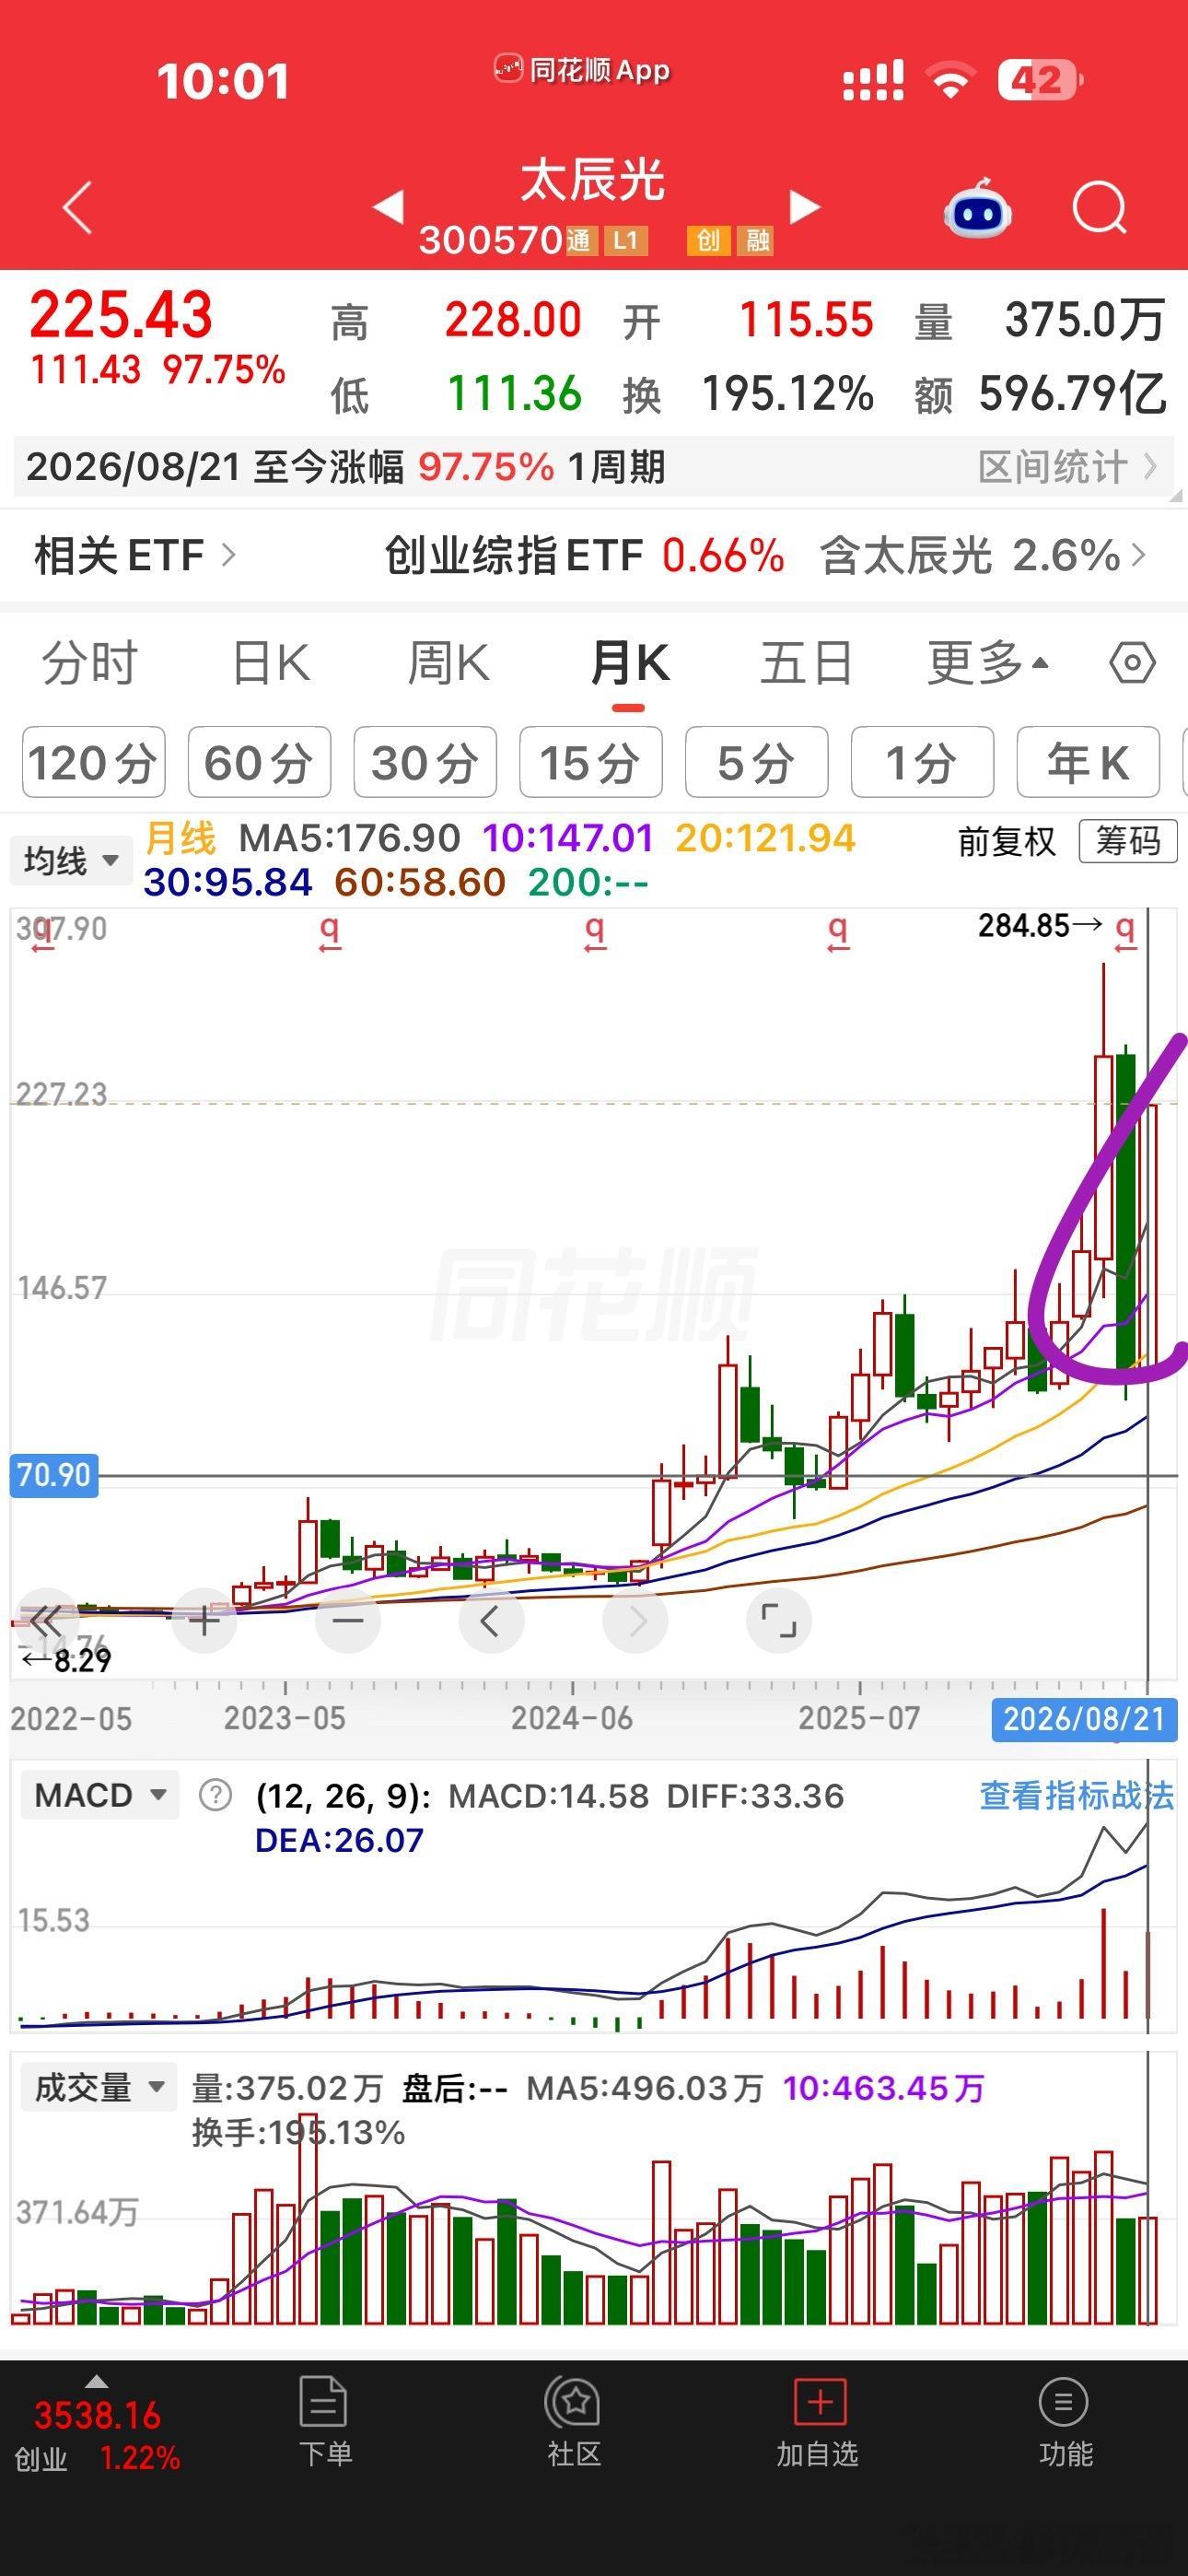
Task: Open the MACD indicator dropdown
Action: 100,1795
